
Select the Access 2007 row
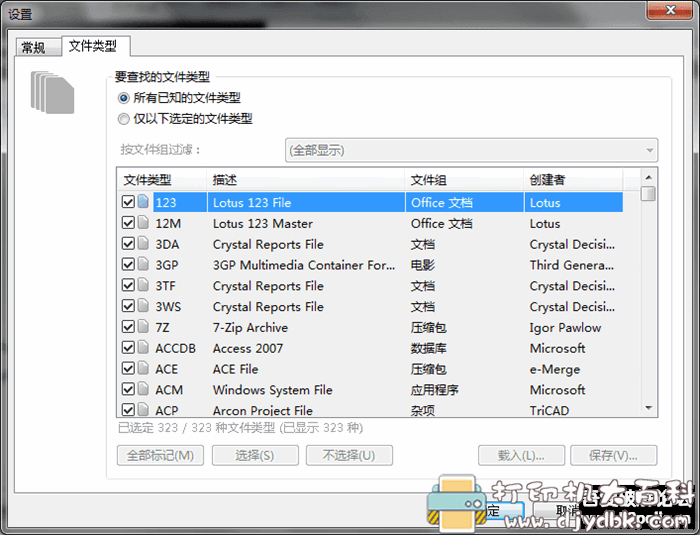[x=371, y=348]
